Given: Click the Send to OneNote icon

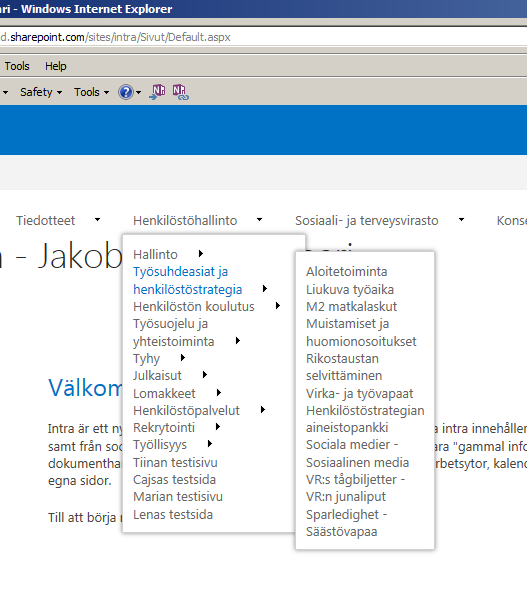Looking at the screenshot, I should pos(157,92).
